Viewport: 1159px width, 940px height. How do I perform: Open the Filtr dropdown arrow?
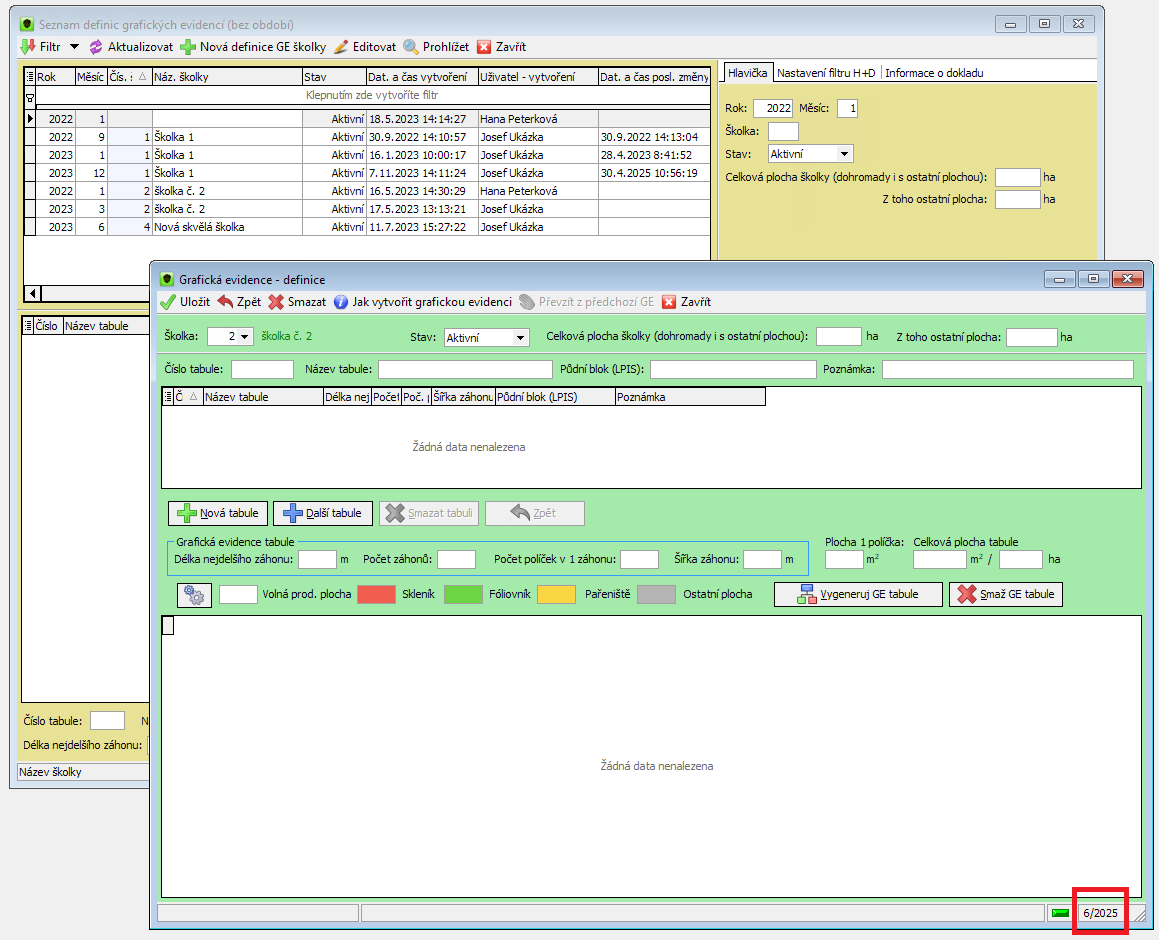[x=74, y=47]
